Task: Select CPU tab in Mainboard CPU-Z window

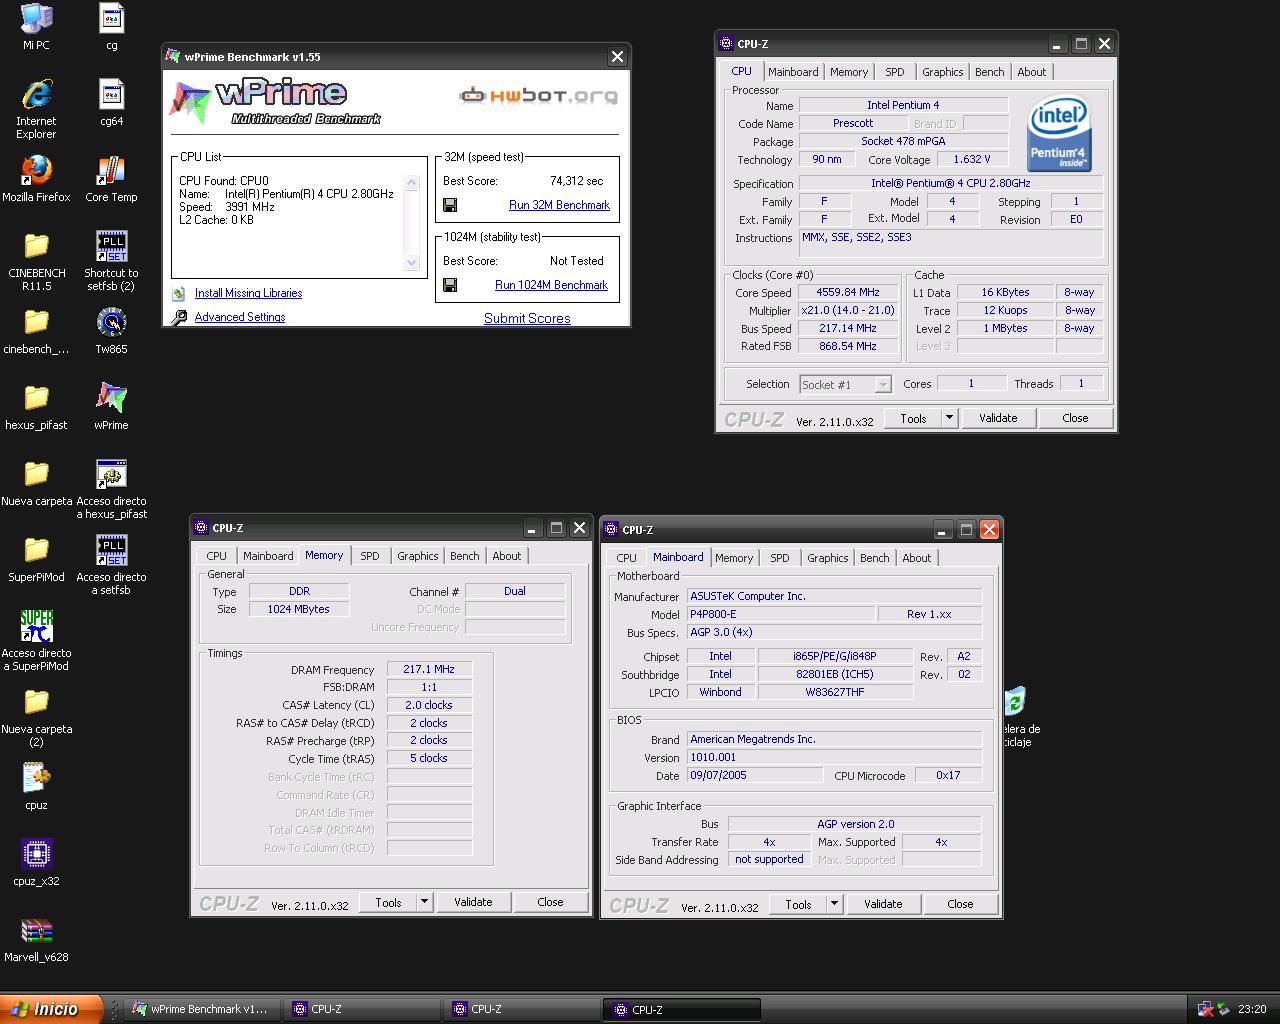Action: (626, 558)
